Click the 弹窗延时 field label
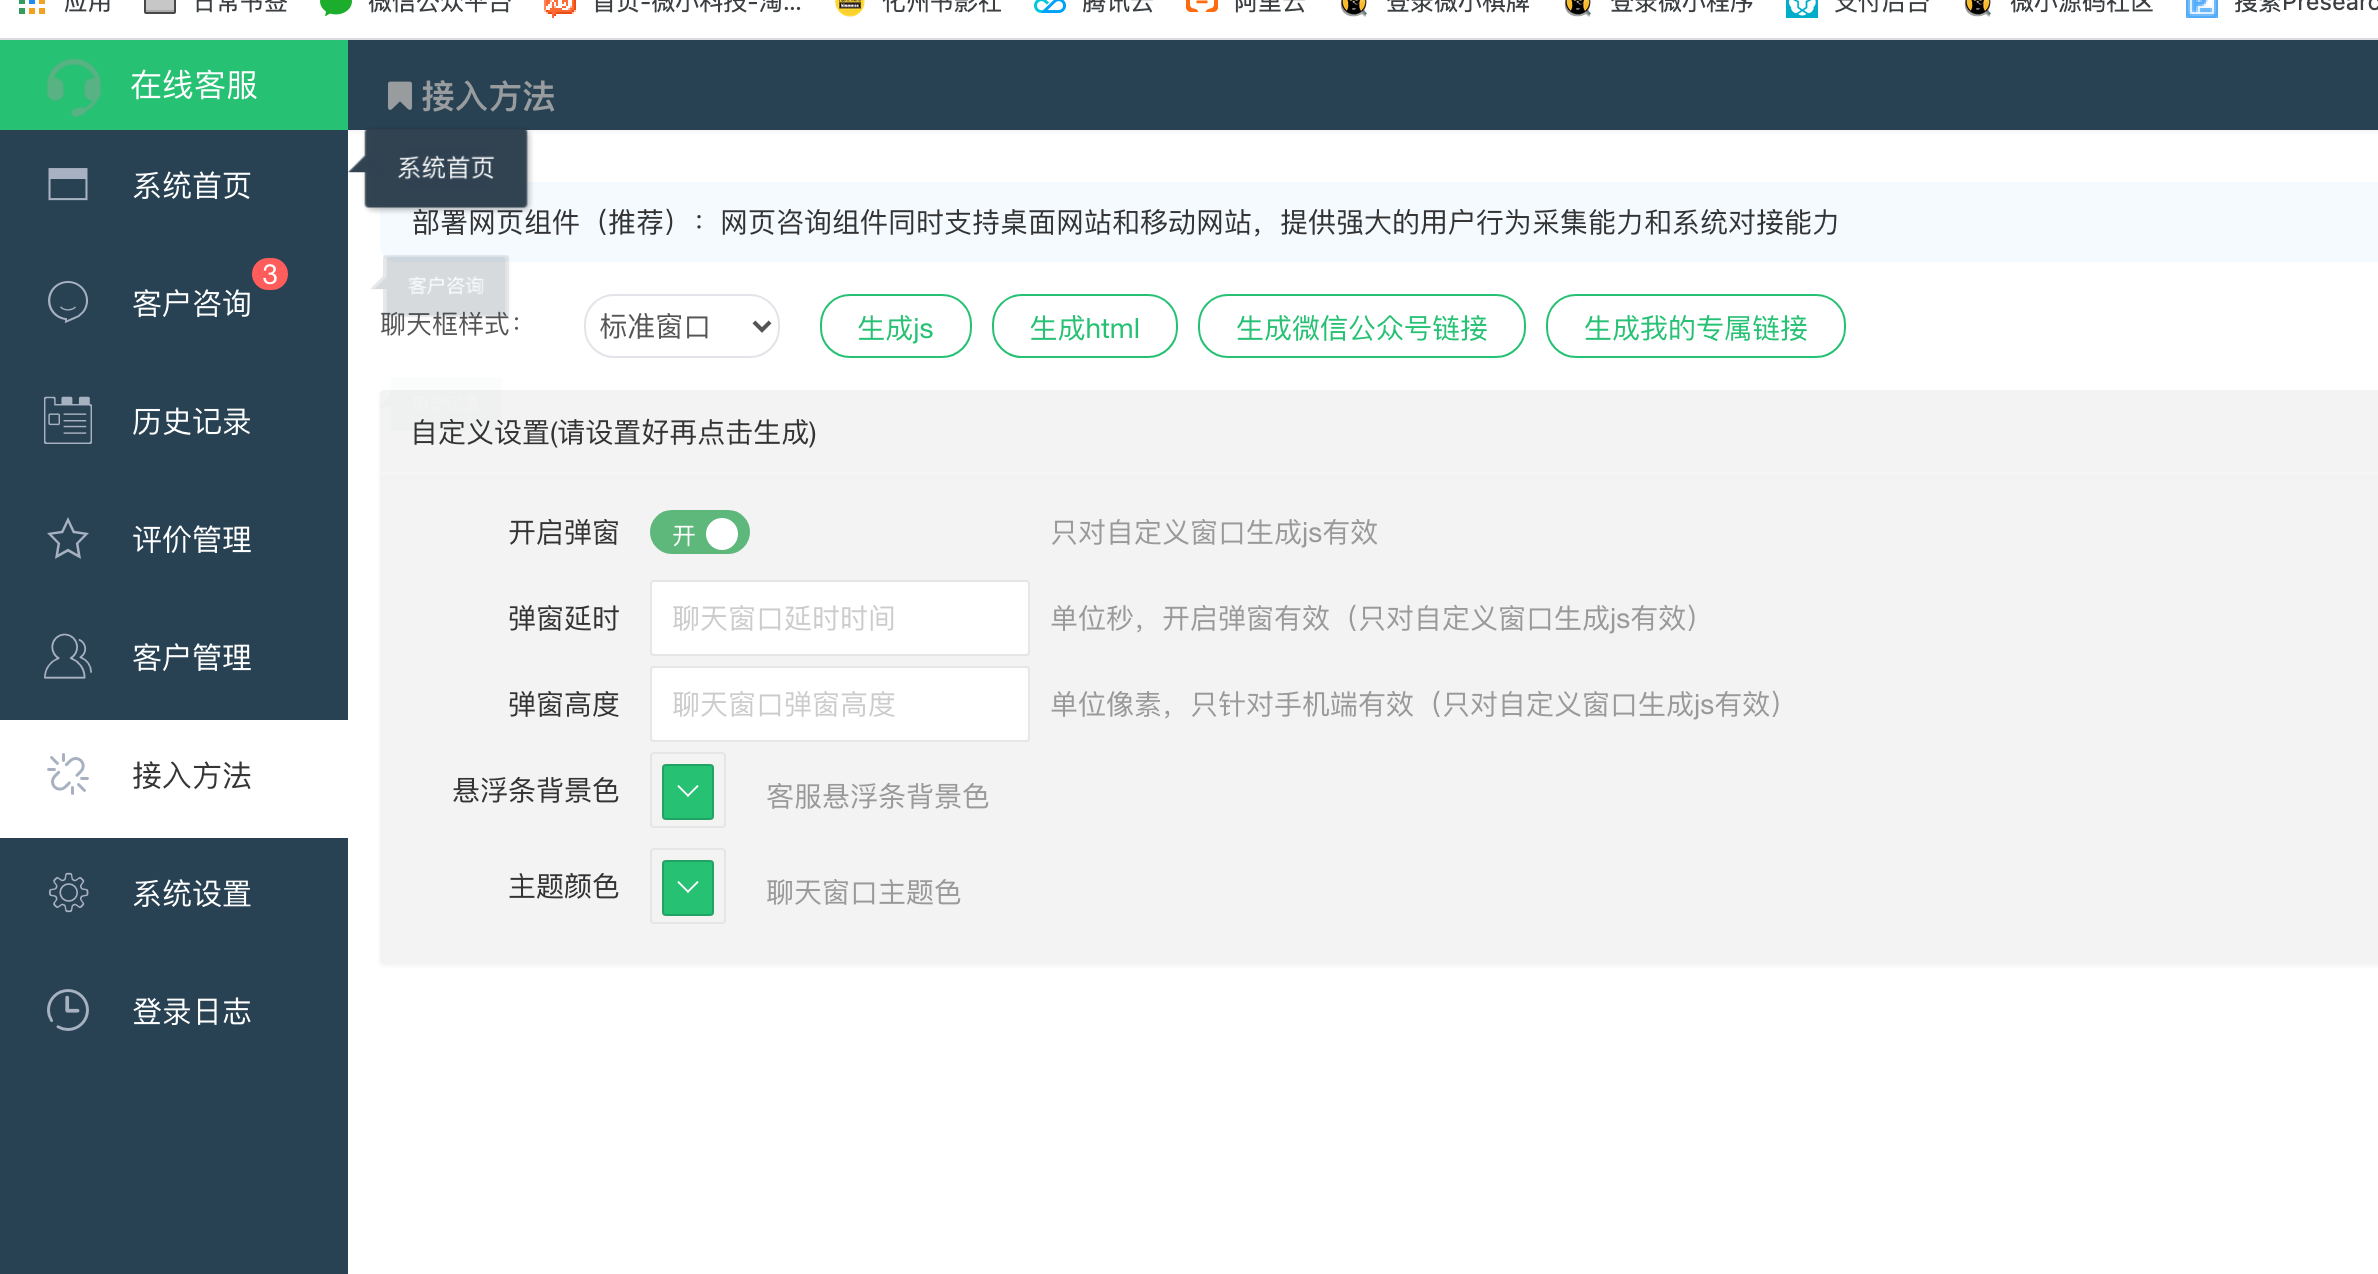 564,618
